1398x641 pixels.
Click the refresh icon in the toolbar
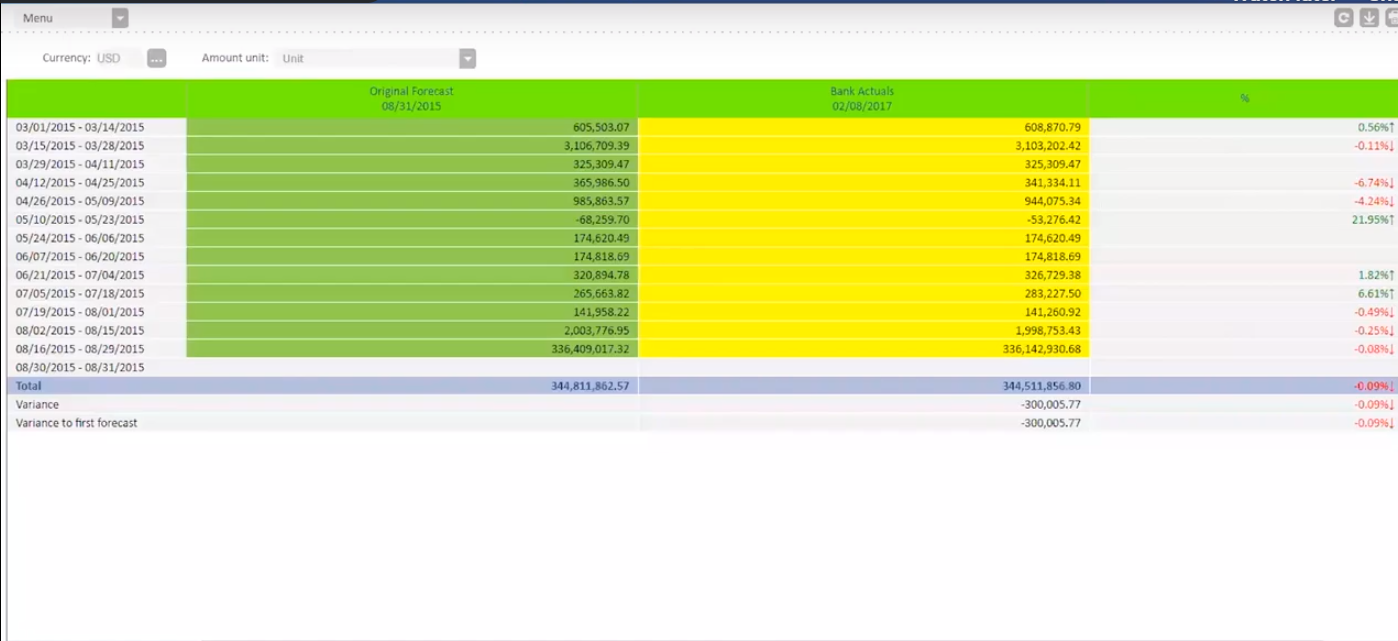[1344, 17]
